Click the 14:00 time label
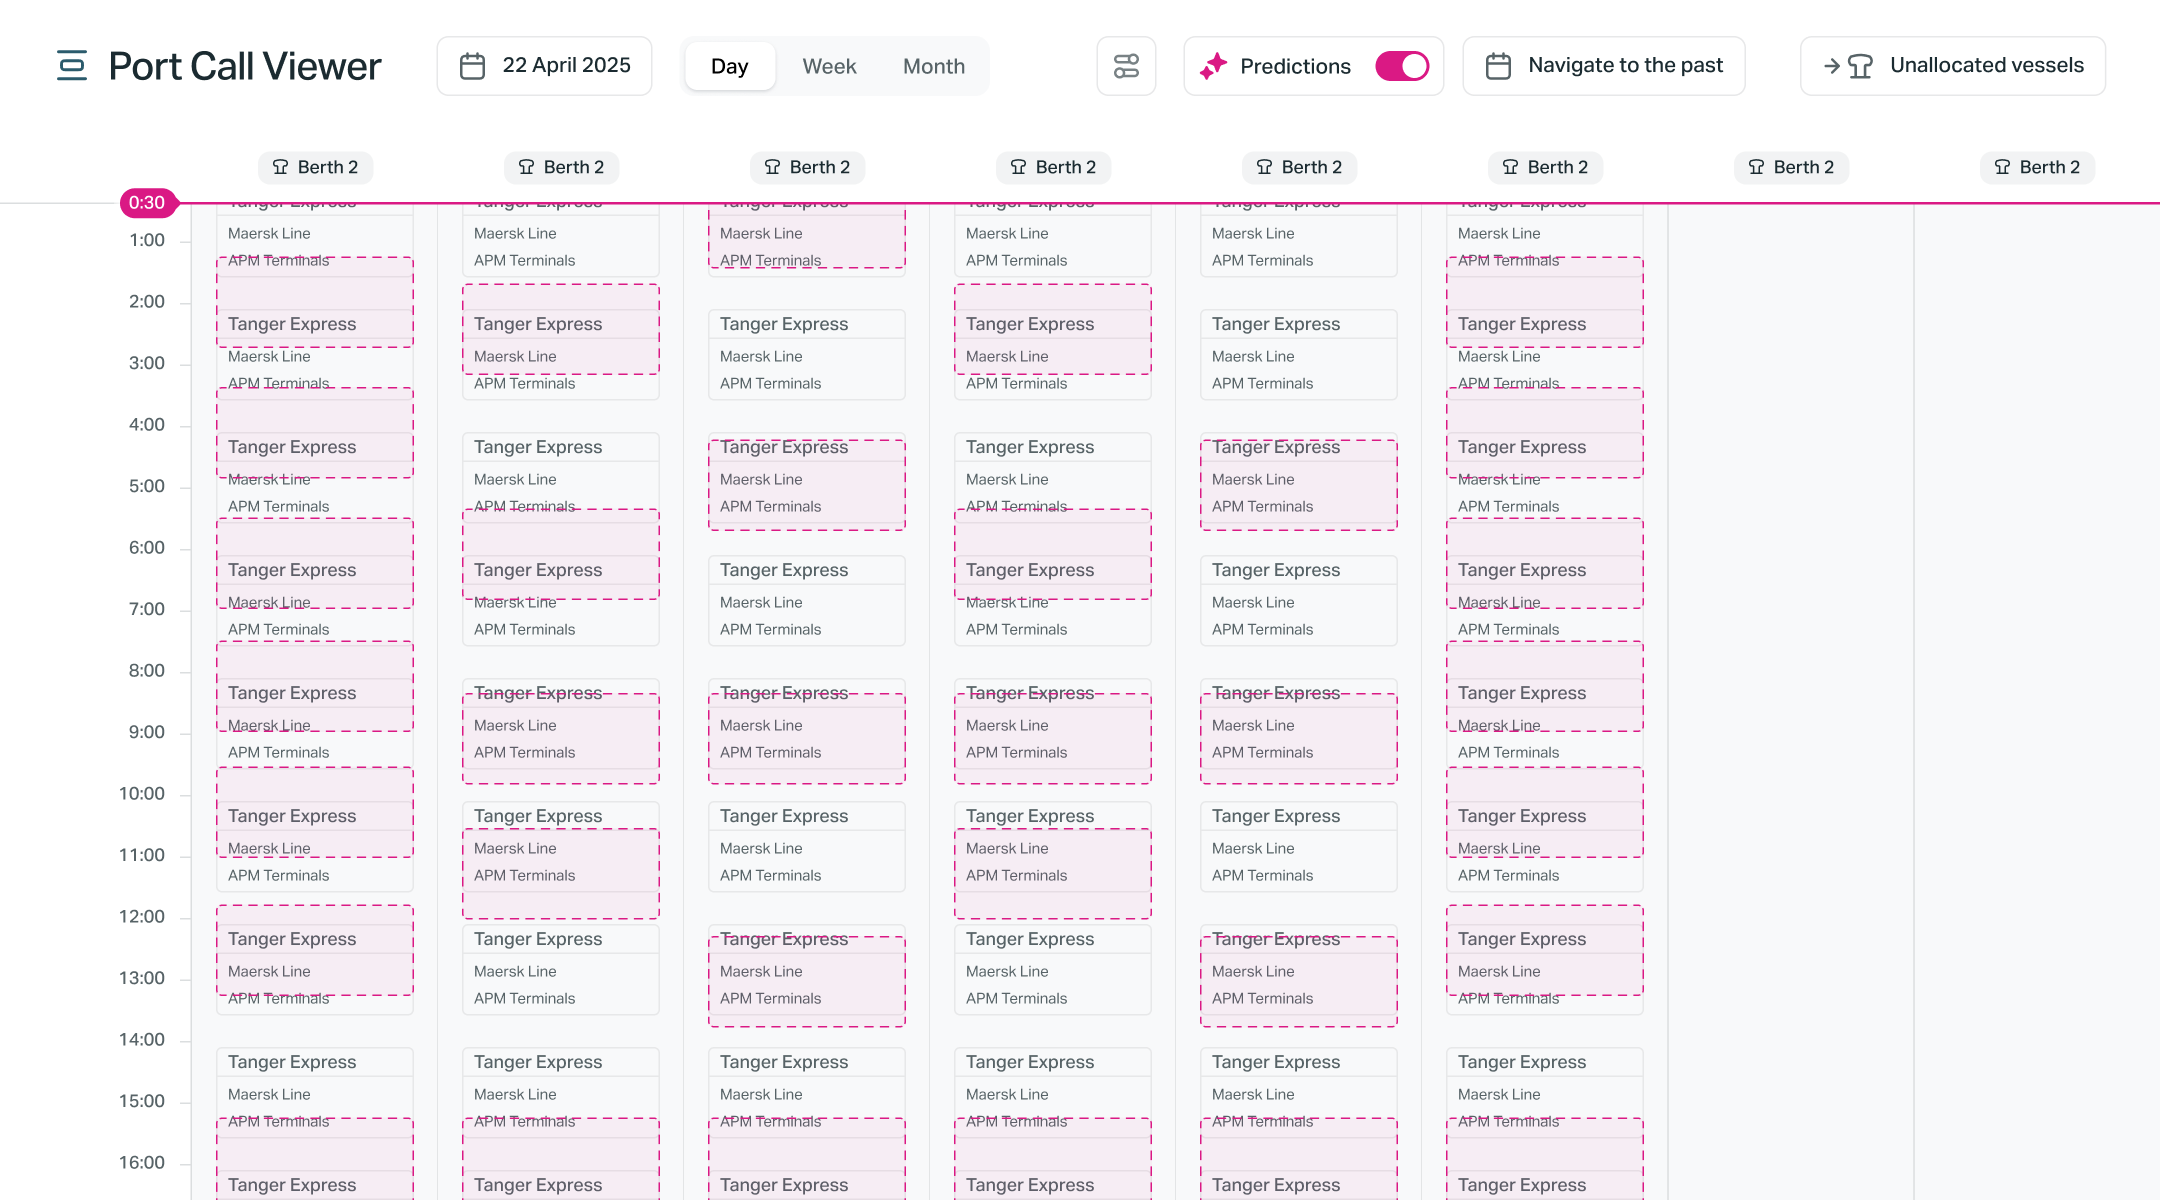 142,1040
